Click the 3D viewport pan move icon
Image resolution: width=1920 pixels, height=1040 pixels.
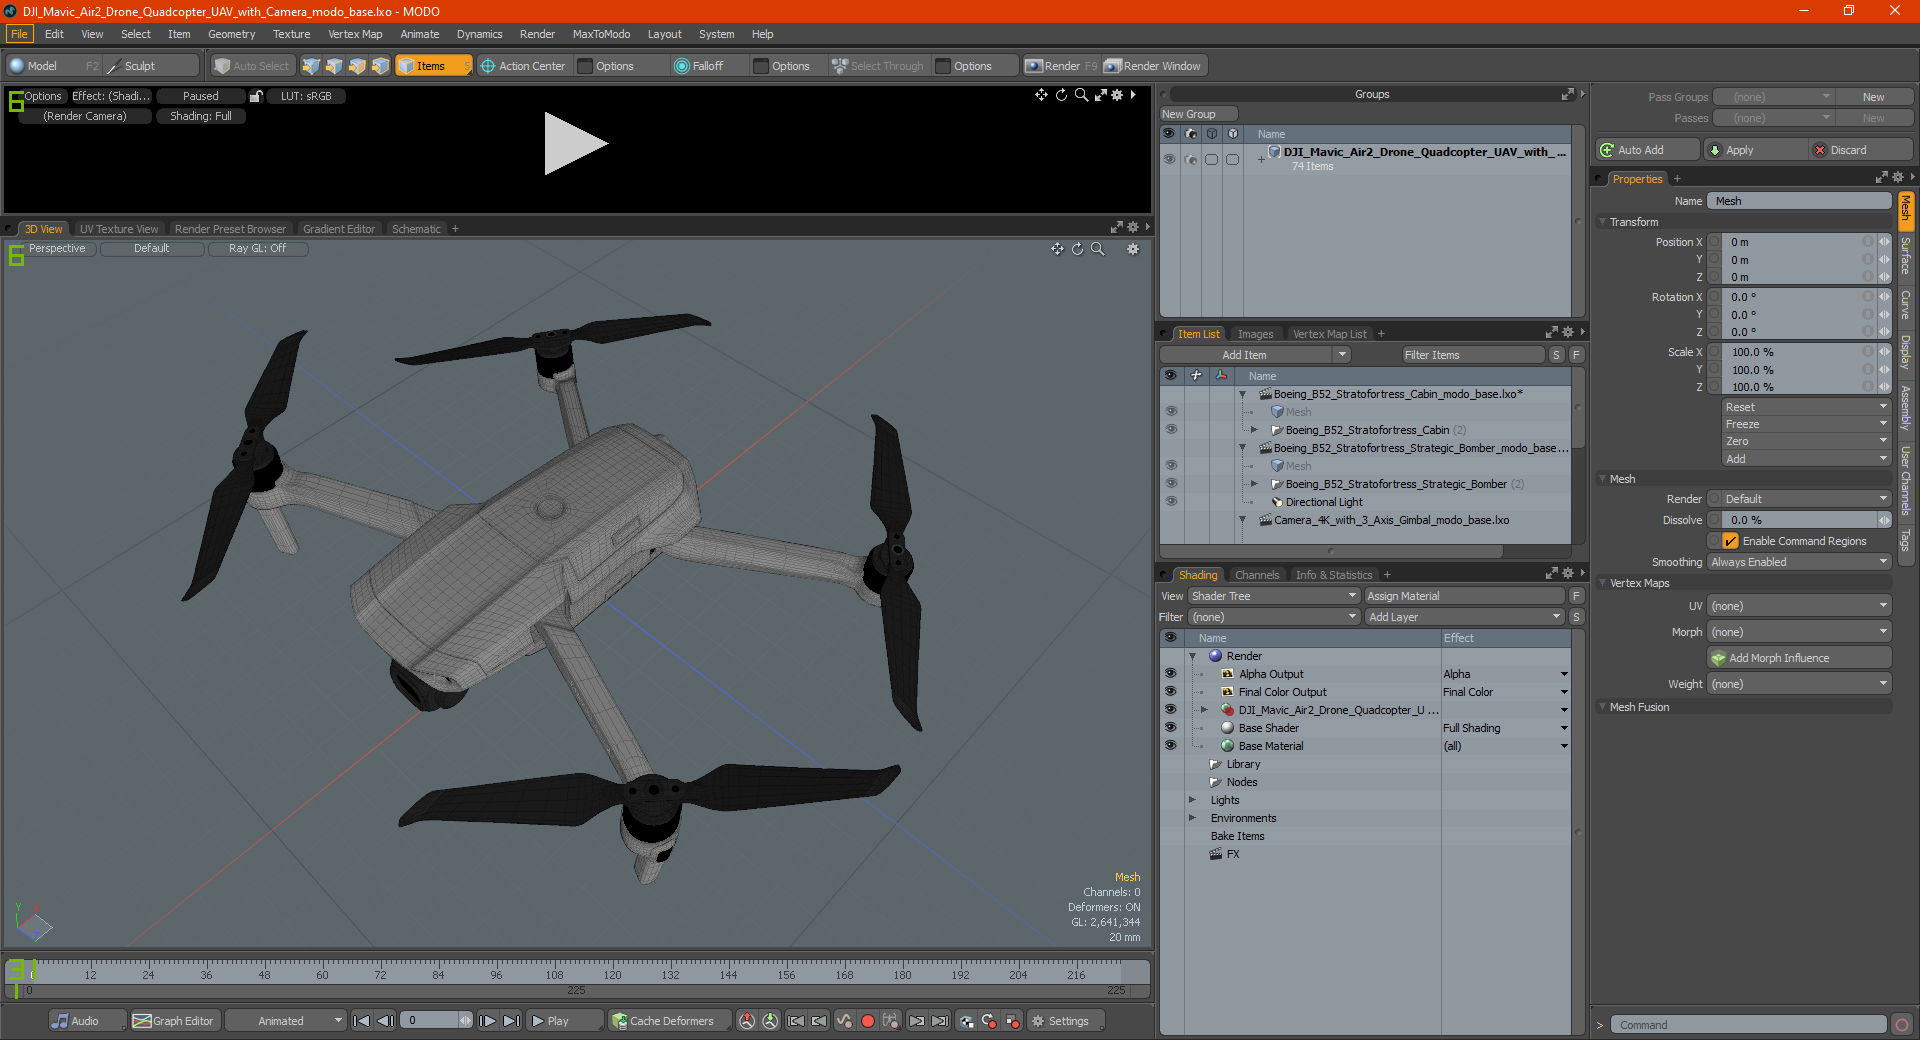click(x=1057, y=249)
